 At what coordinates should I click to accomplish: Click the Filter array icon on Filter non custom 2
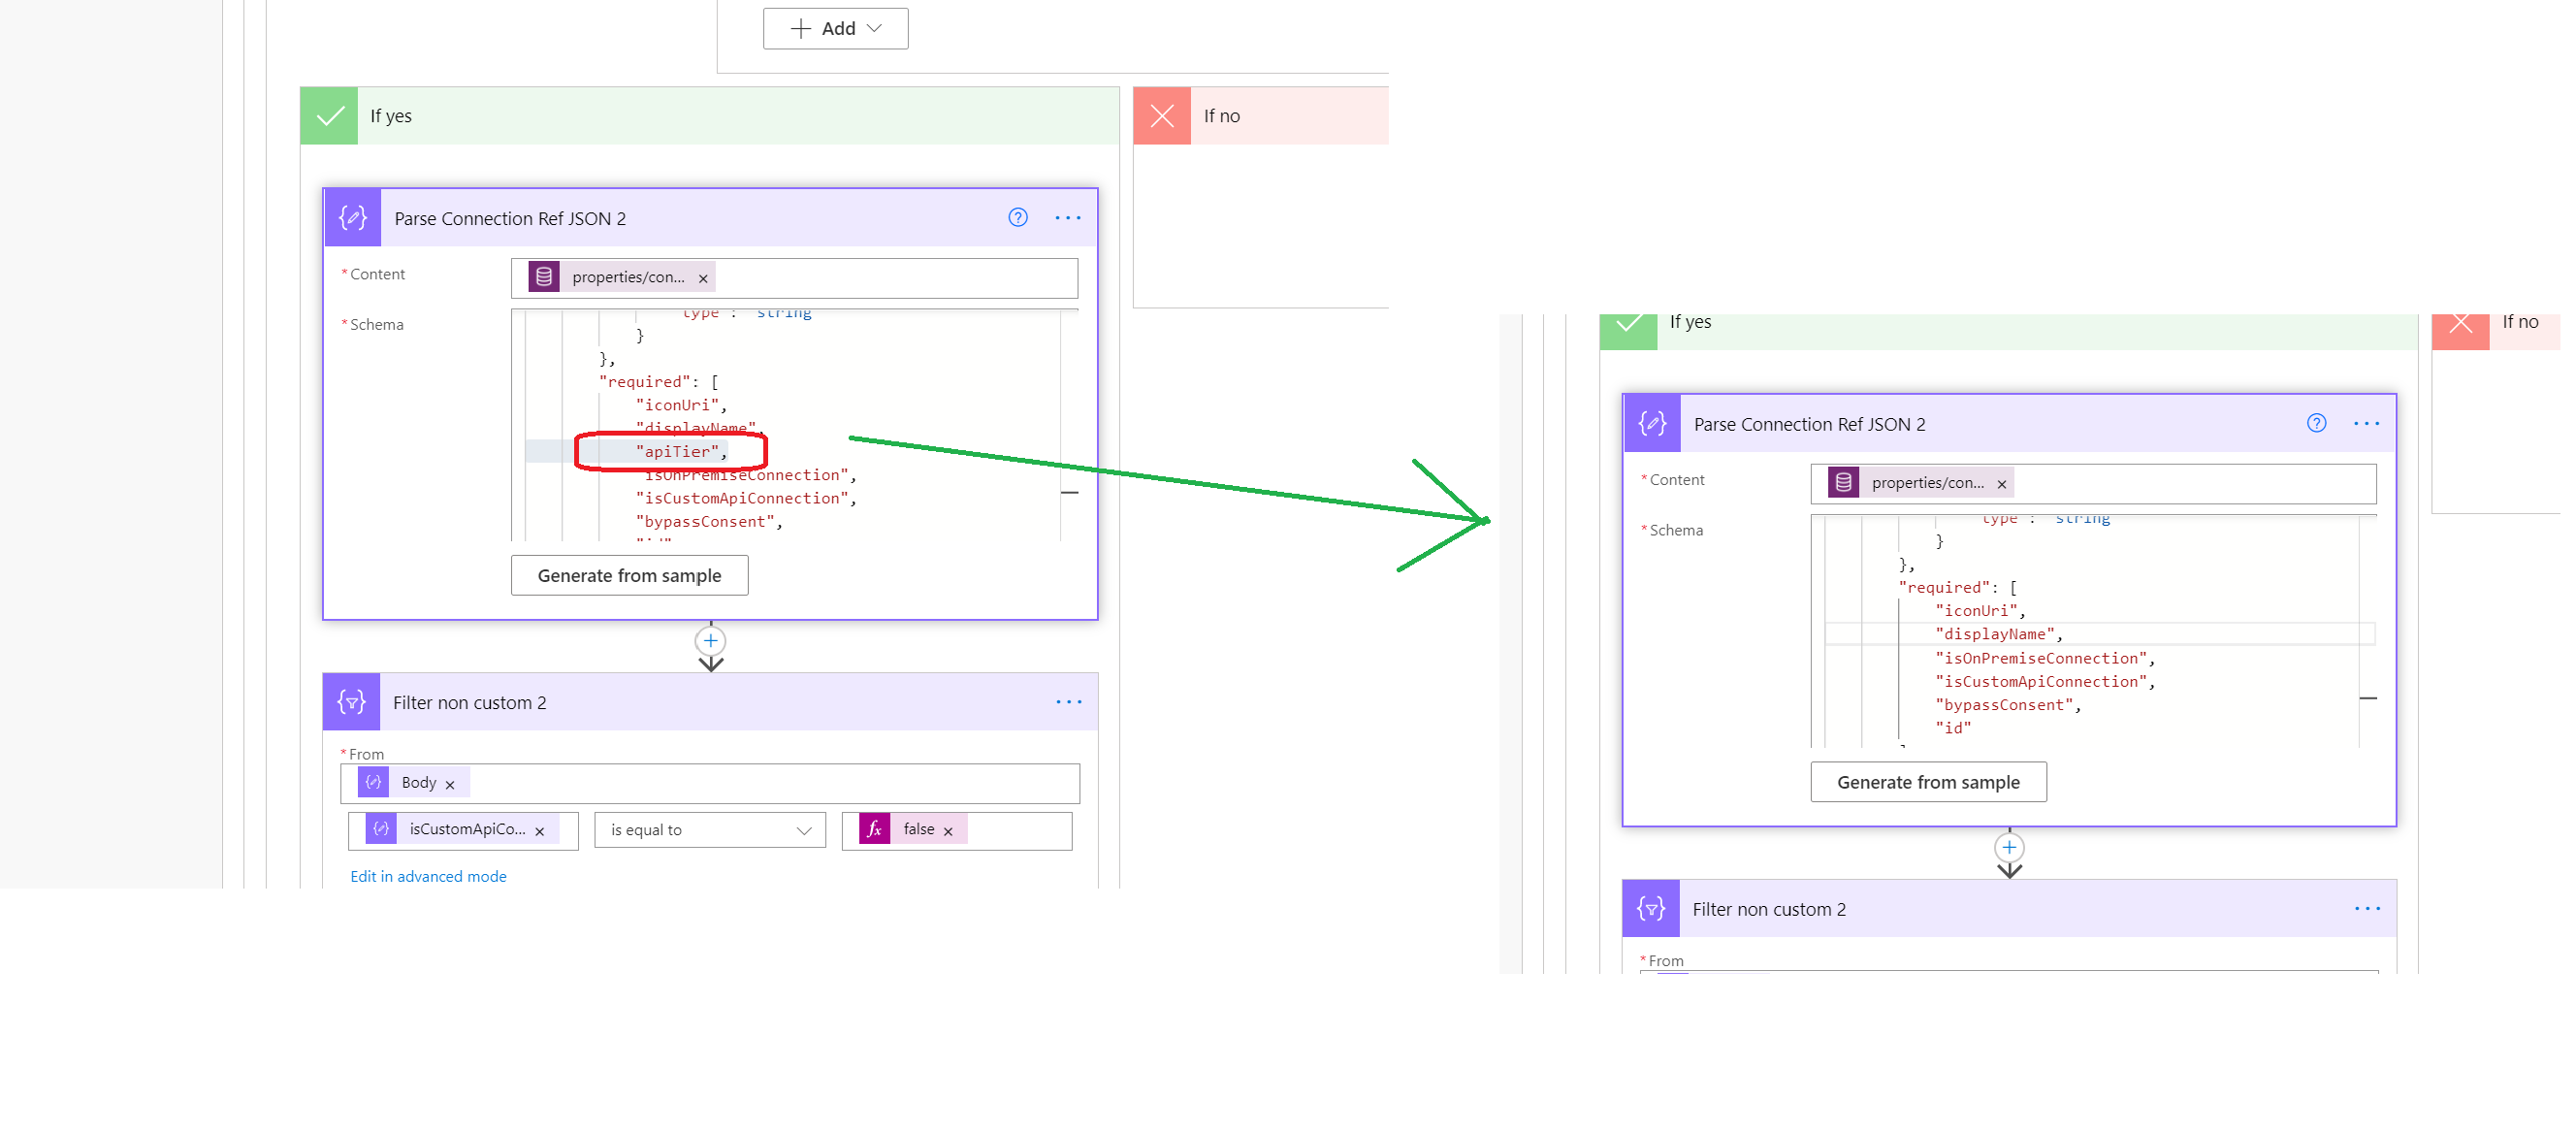pos(351,702)
